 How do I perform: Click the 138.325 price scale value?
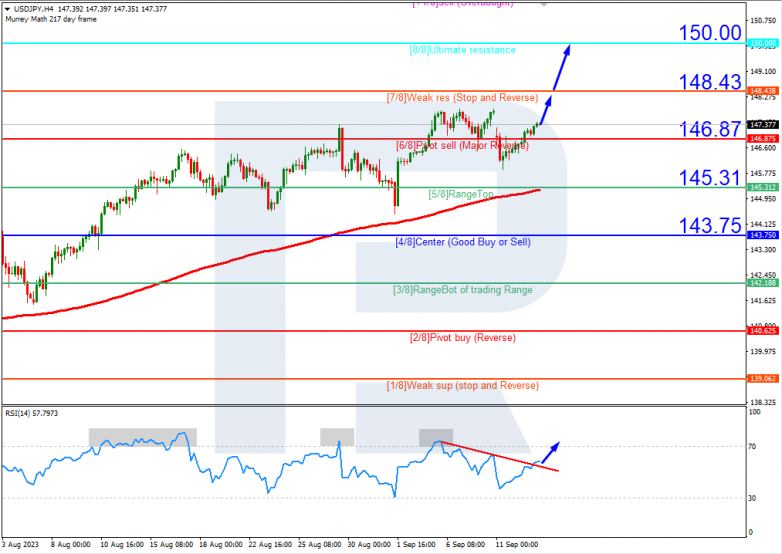click(x=763, y=402)
